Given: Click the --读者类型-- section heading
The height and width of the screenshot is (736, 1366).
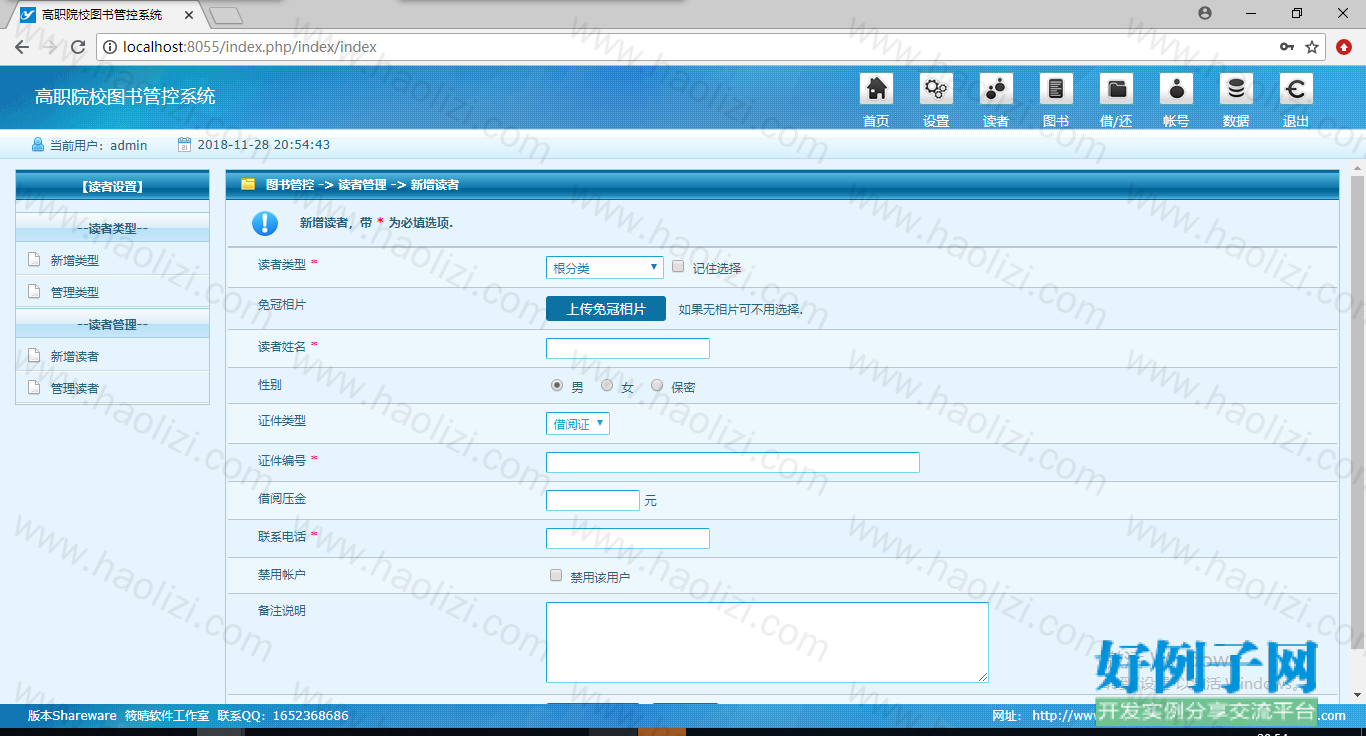Looking at the screenshot, I should pos(112,228).
